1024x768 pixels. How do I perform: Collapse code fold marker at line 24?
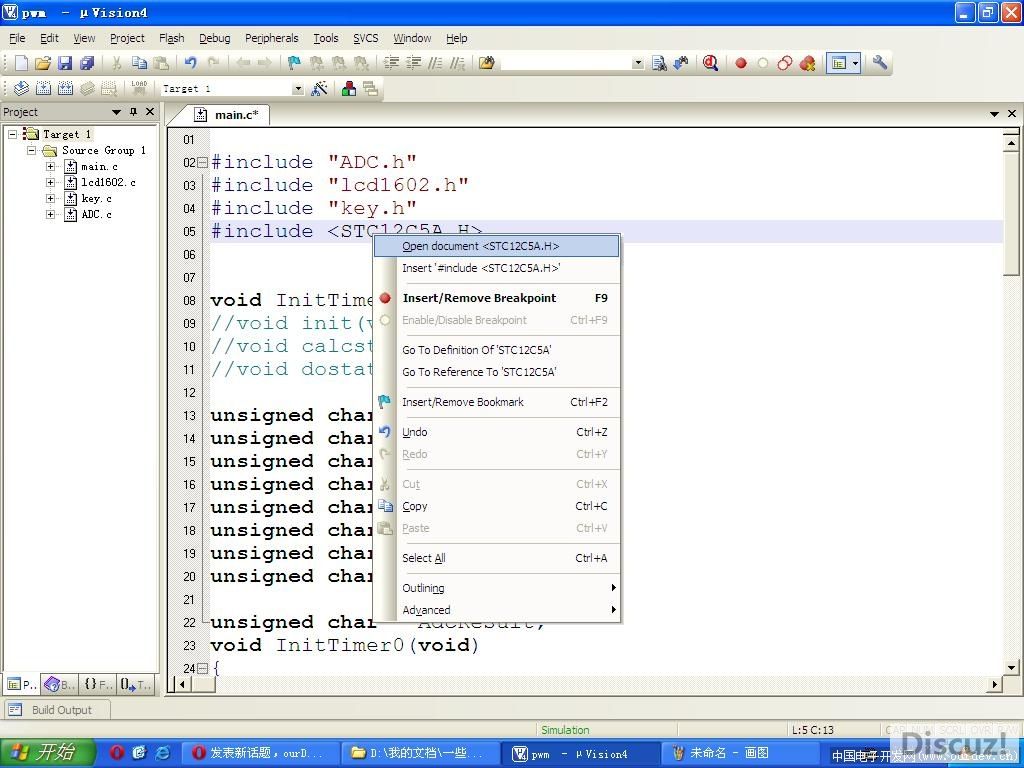[202, 668]
